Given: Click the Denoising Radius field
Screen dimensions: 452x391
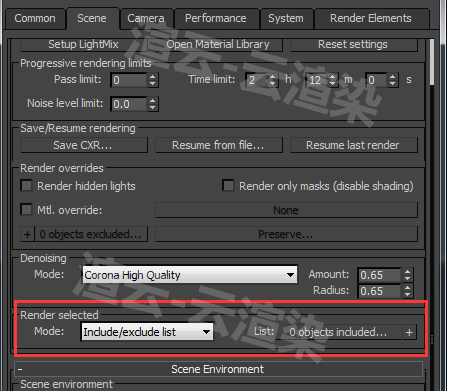Looking at the screenshot, I should (379, 291).
